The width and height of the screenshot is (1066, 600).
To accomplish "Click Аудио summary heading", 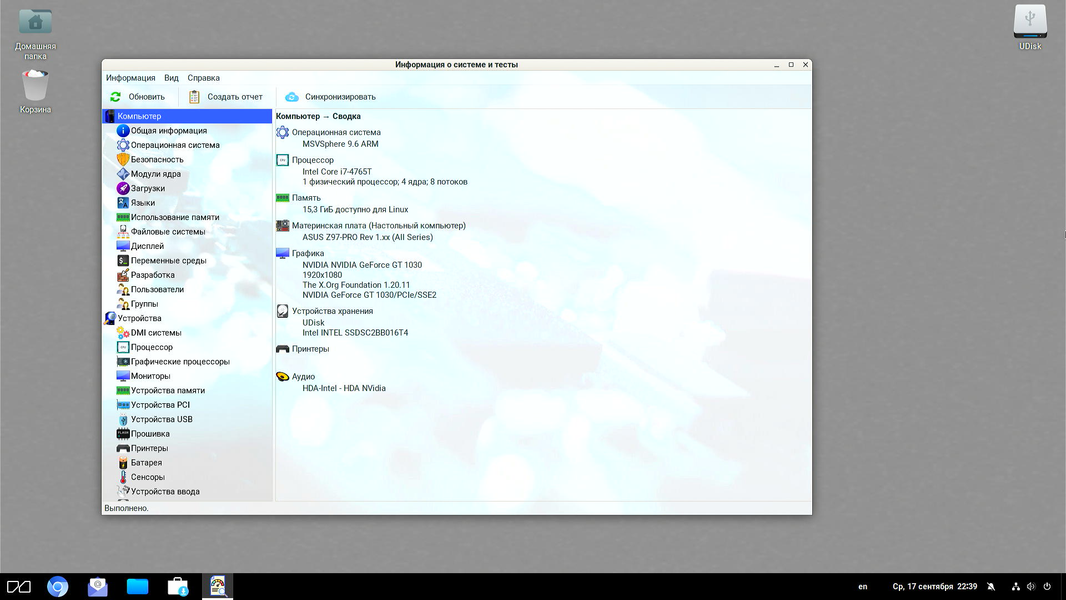I will (303, 376).
